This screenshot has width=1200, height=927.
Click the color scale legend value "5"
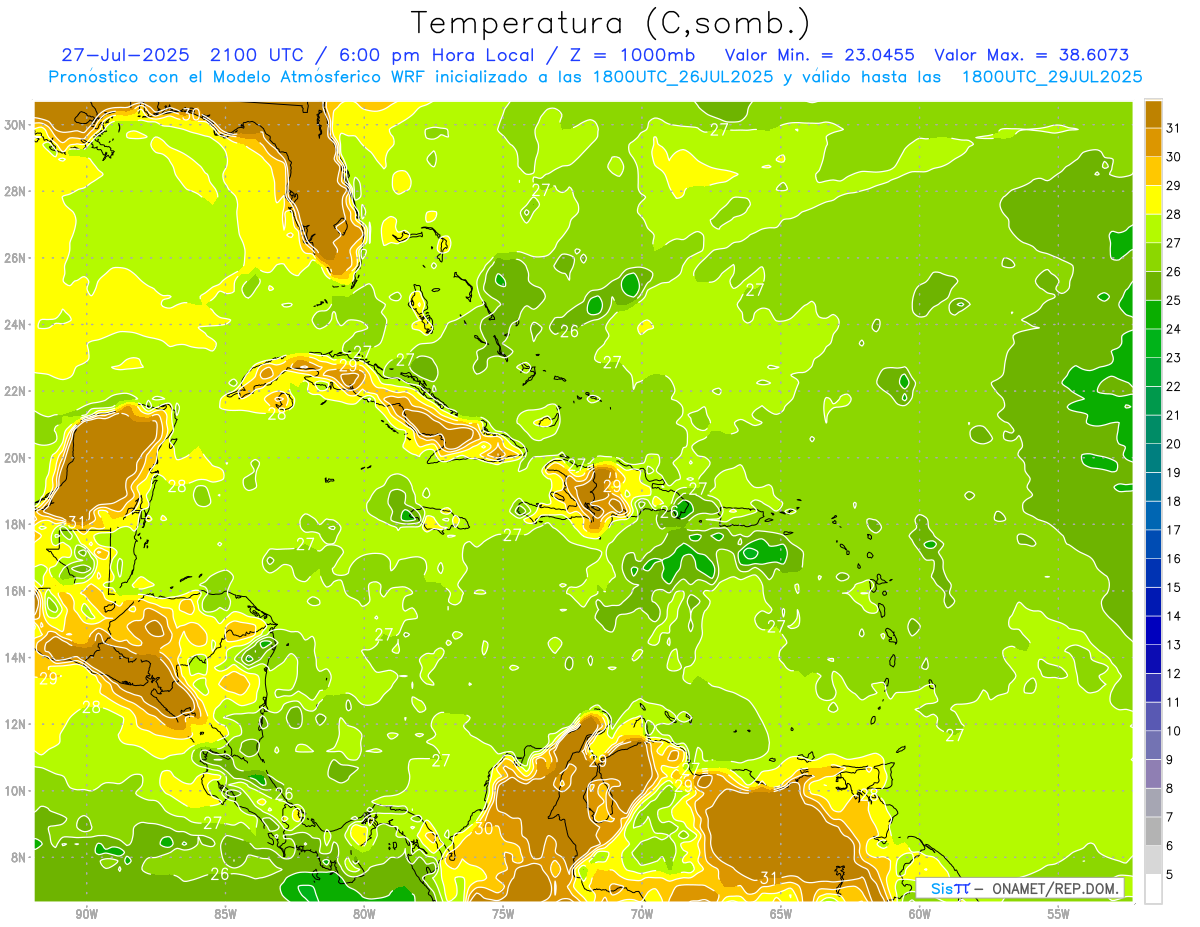point(1171,875)
